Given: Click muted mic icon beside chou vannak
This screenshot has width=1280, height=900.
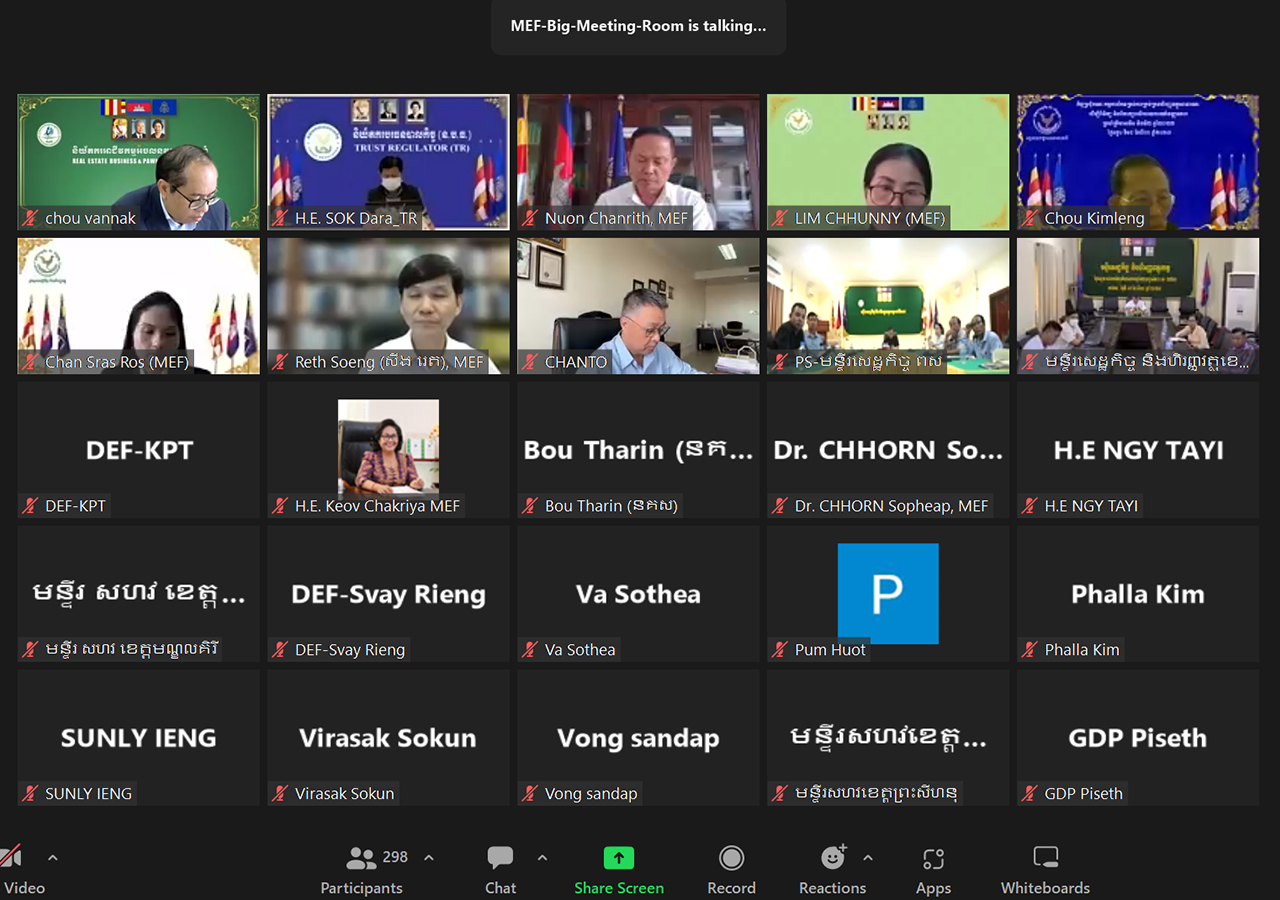Looking at the screenshot, I should click(31, 218).
